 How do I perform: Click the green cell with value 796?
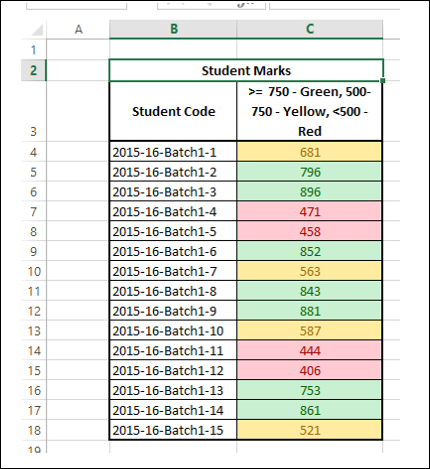(x=309, y=172)
